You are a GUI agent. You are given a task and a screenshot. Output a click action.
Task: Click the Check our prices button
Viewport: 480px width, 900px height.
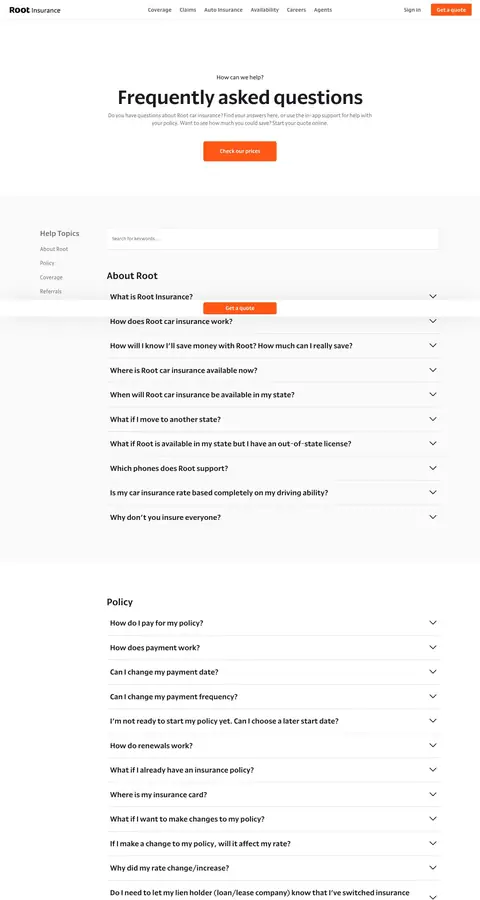pyautogui.click(x=240, y=151)
